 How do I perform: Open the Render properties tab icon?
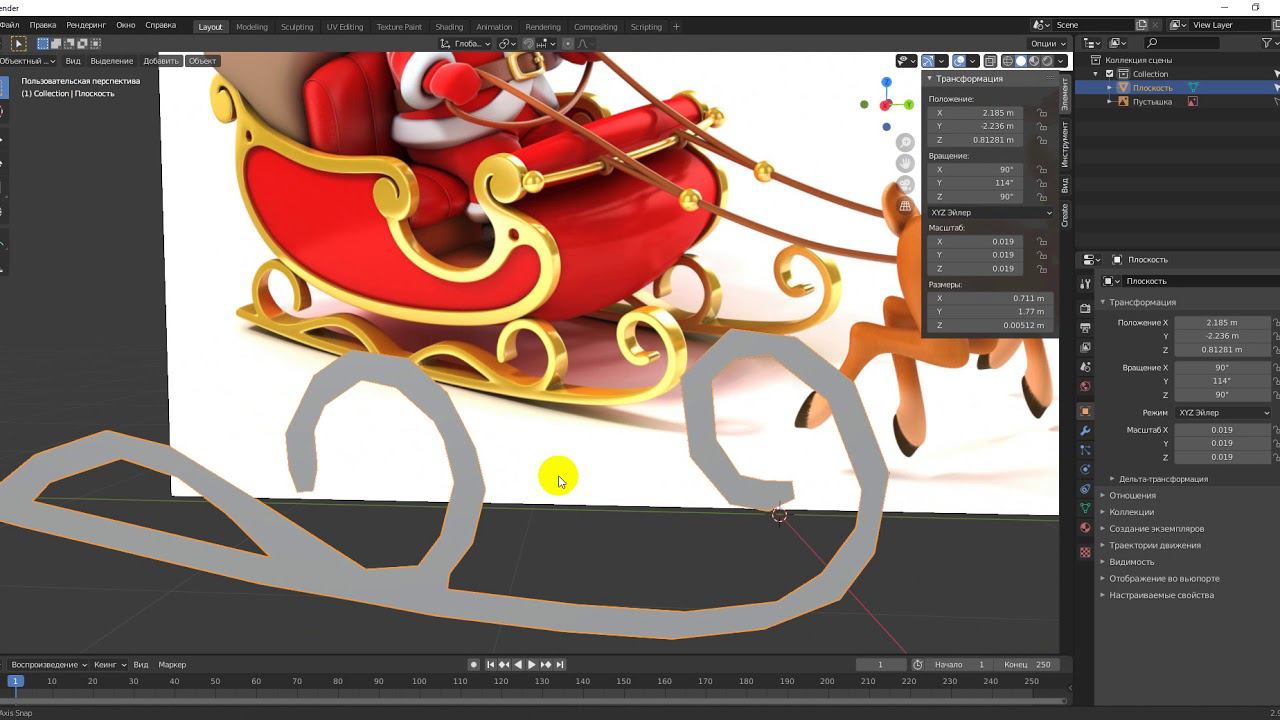click(x=1085, y=309)
